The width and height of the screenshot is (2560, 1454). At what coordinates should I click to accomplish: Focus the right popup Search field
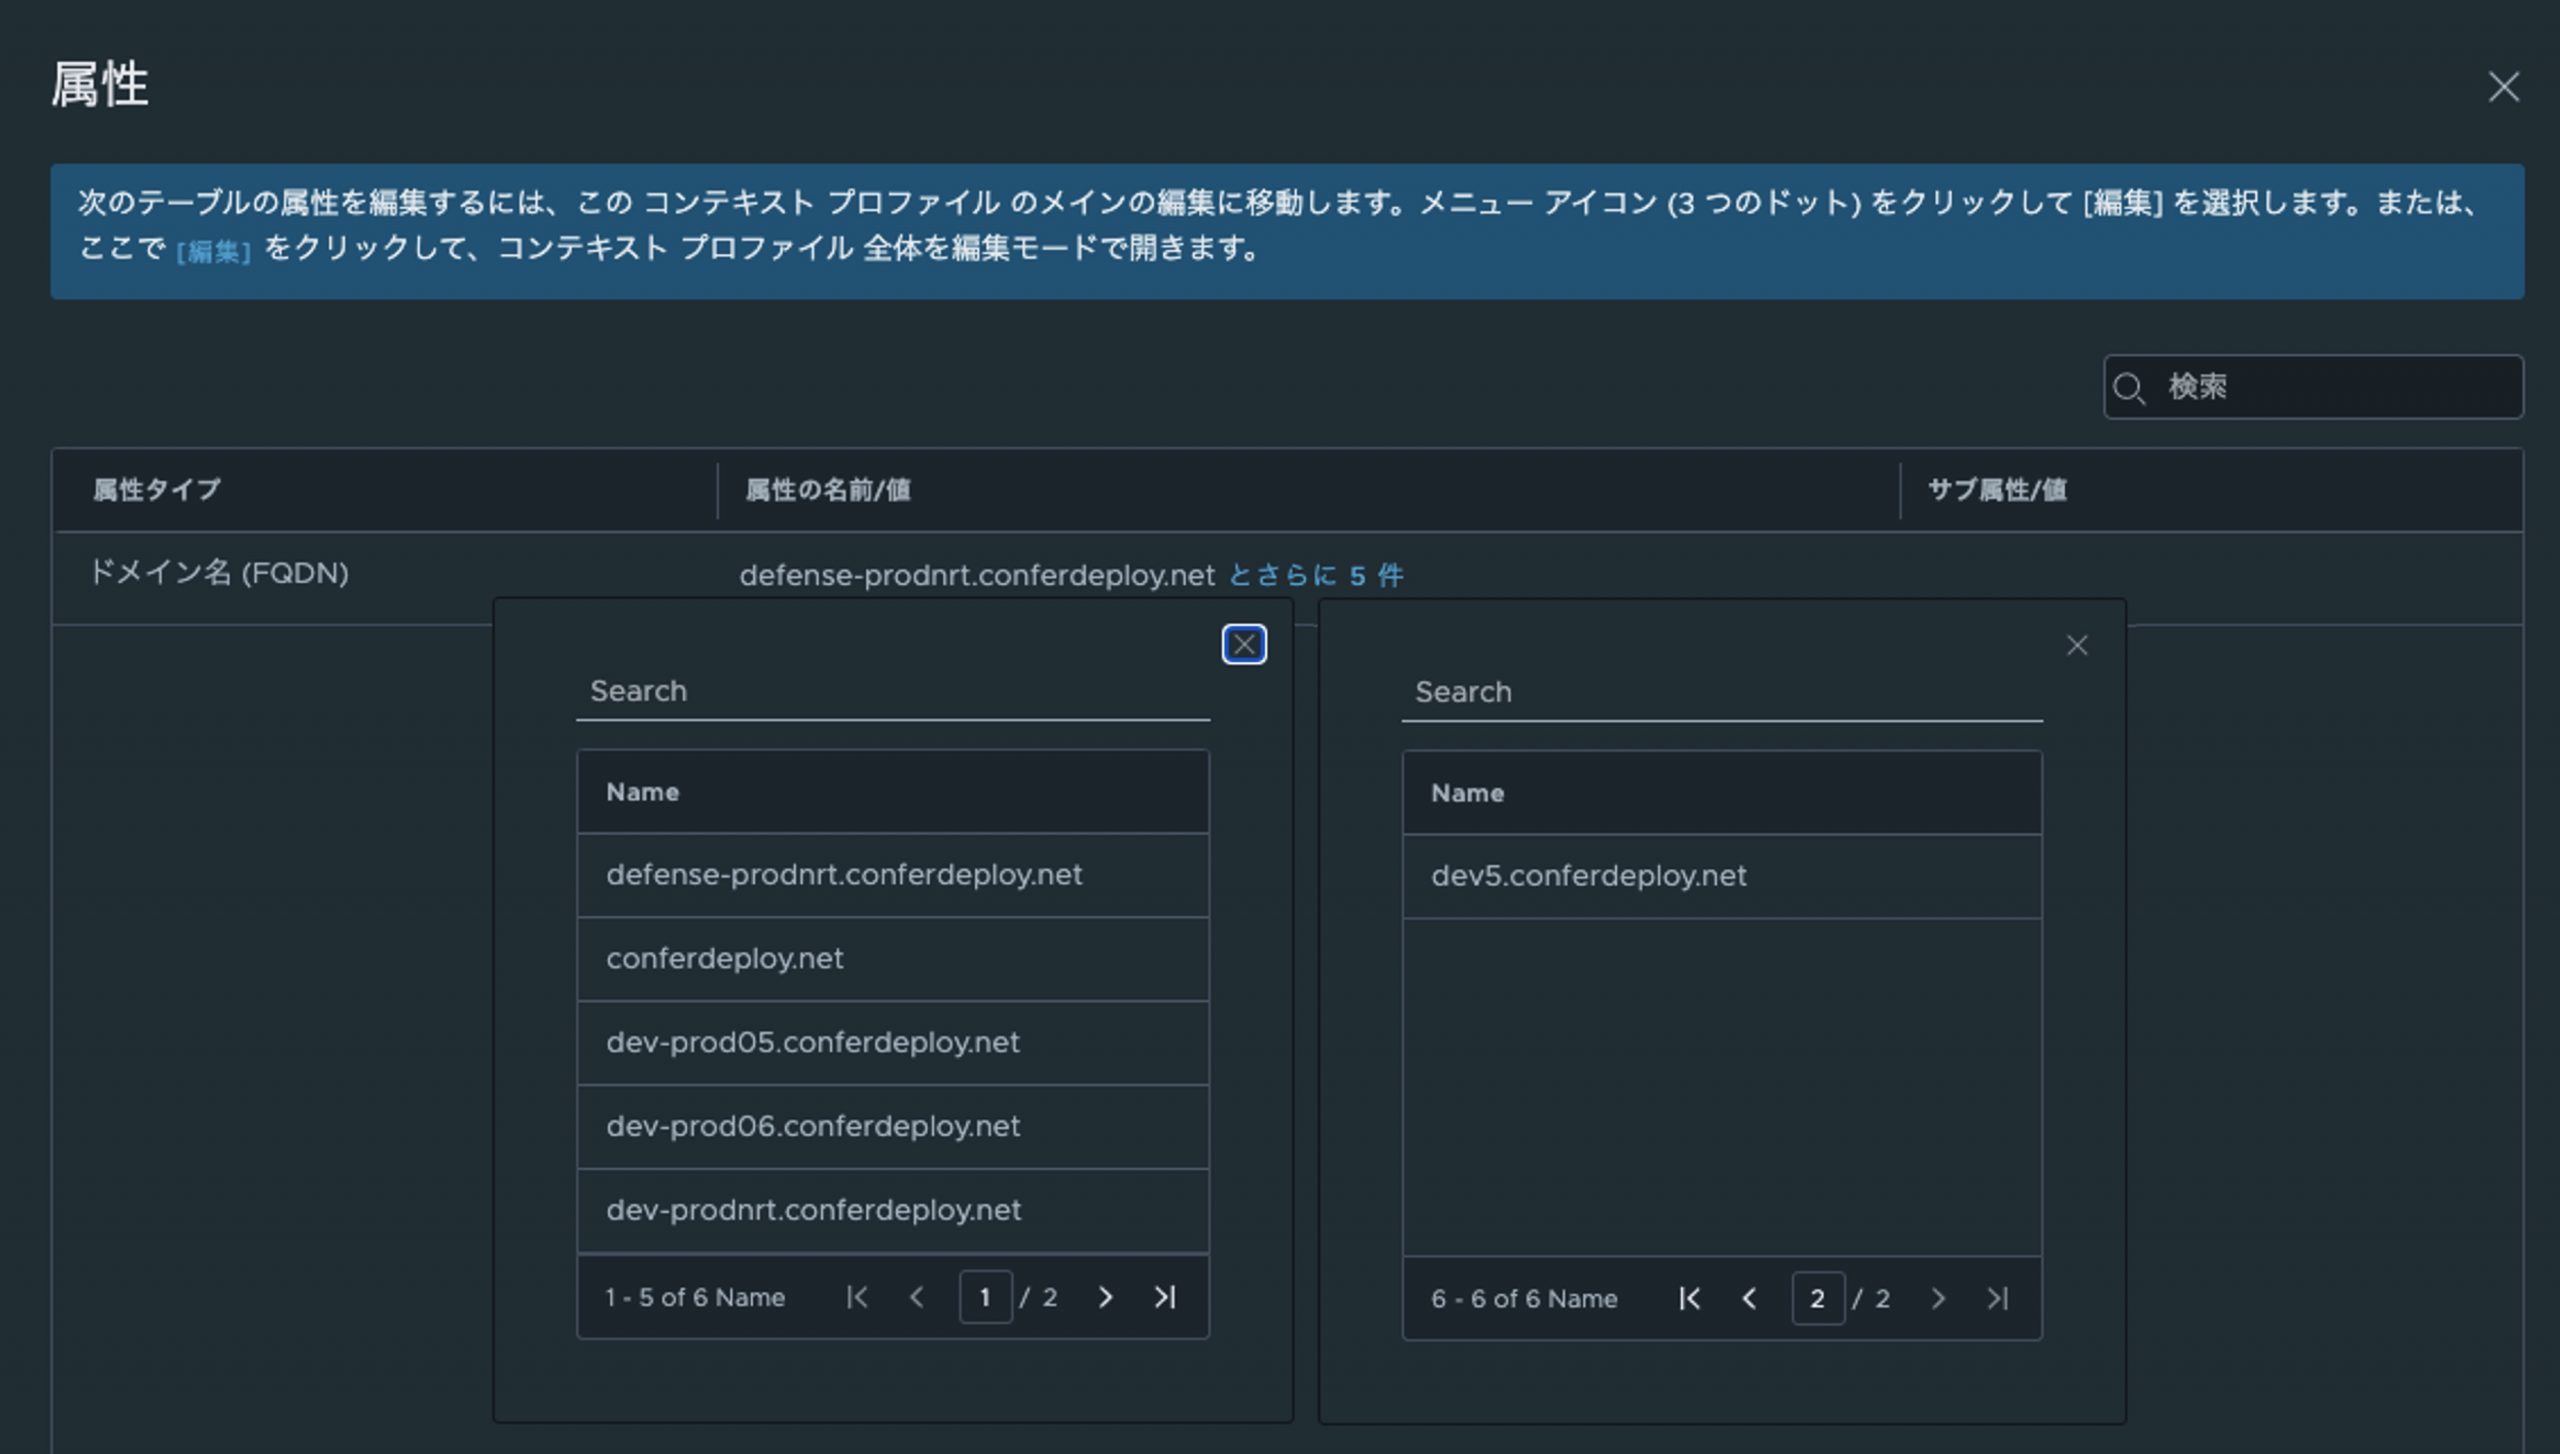(x=1720, y=692)
